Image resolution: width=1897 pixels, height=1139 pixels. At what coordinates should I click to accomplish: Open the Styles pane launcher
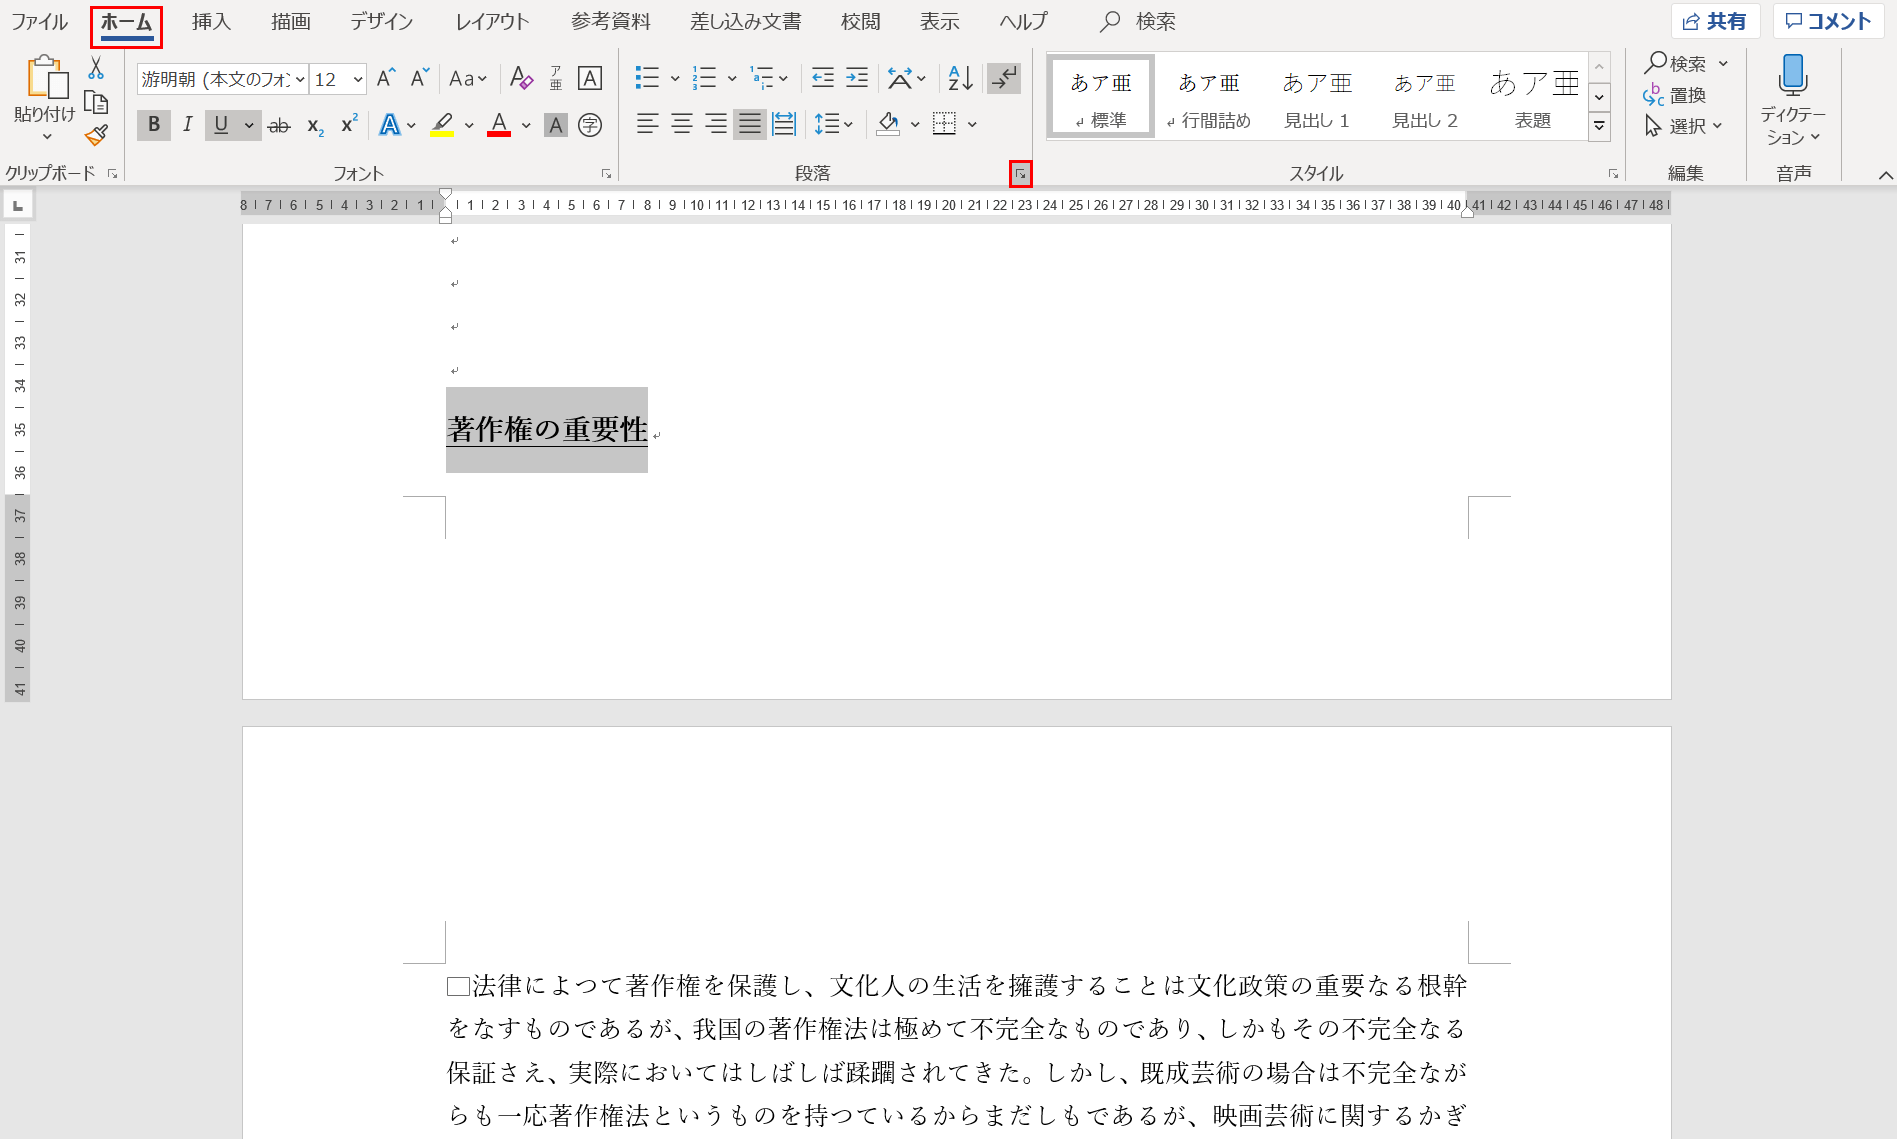pyautogui.click(x=1613, y=174)
